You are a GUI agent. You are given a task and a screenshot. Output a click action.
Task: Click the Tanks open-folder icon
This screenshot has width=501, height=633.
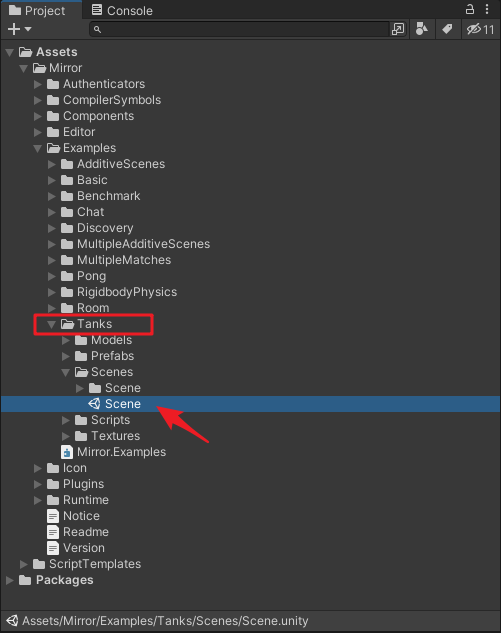coord(67,324)
